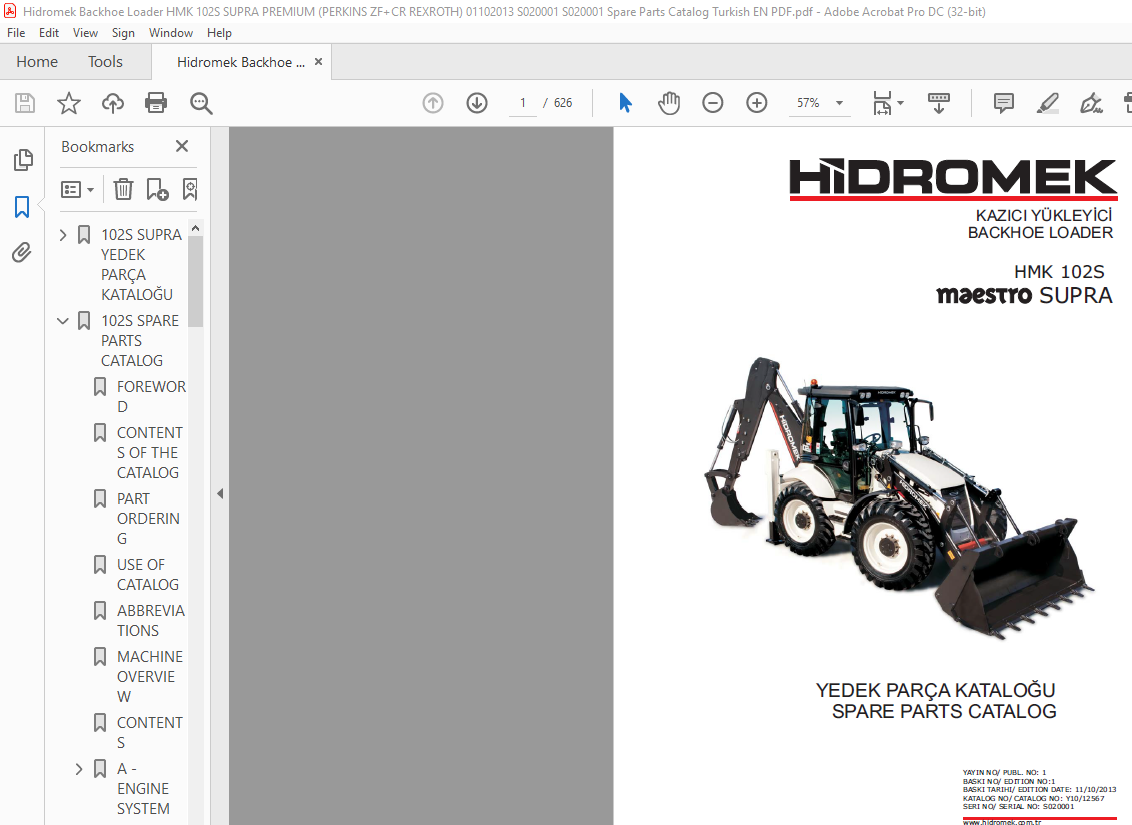Click the bookmarks panel scrollbar thumb
This screenshot has width=1132, height=825.
pyautogui.click(x=196, y=281)
